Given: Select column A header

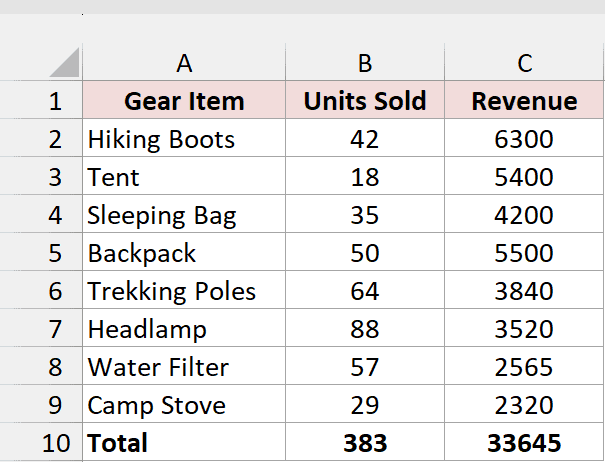Looking at the screenshot, I should [184, 62].
